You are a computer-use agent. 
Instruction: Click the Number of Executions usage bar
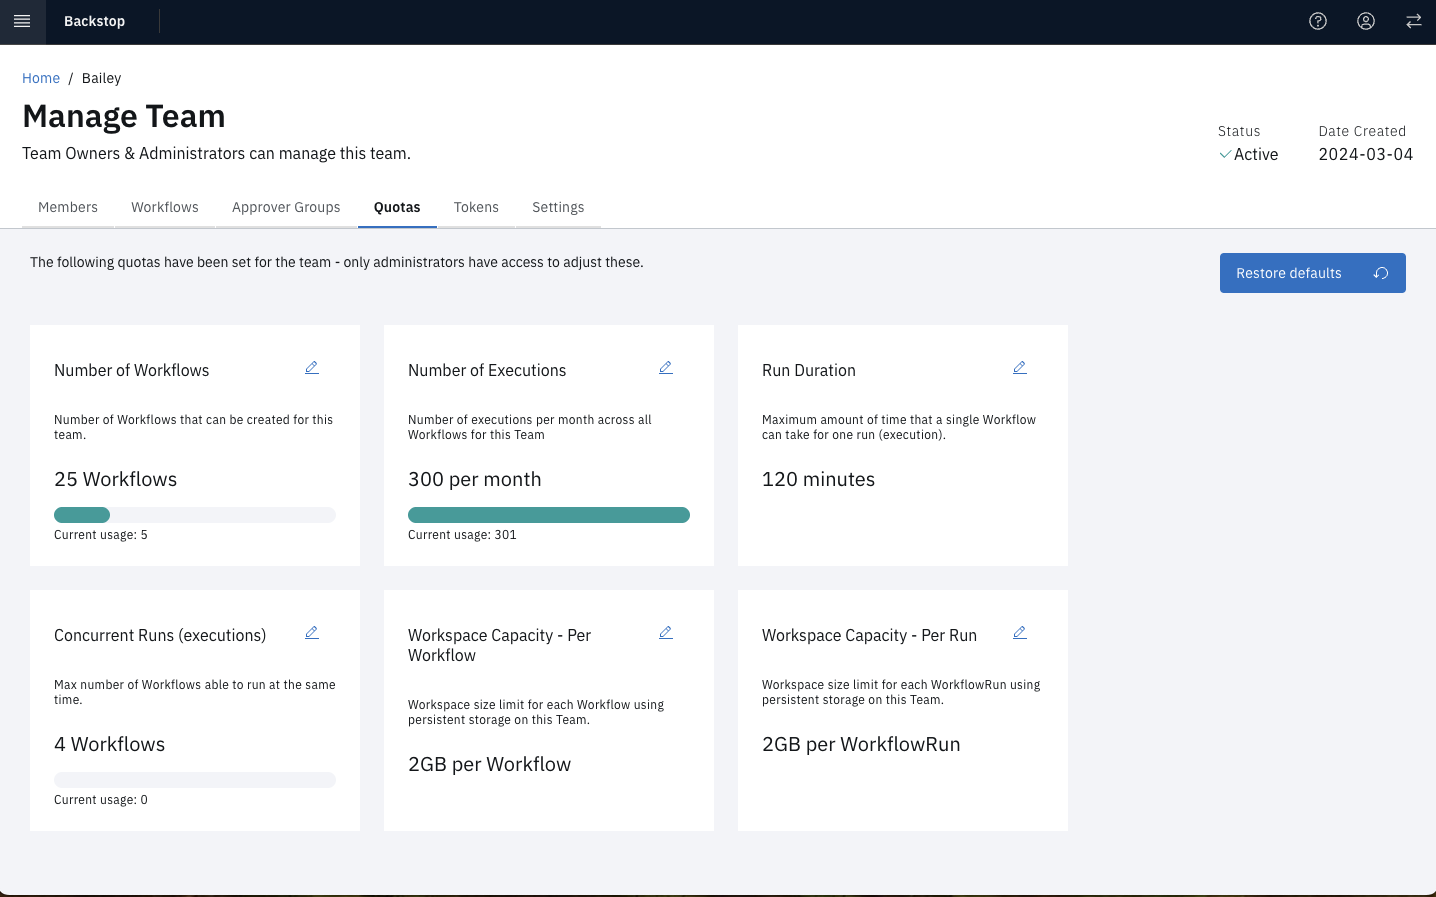click(x=549, y=515)
